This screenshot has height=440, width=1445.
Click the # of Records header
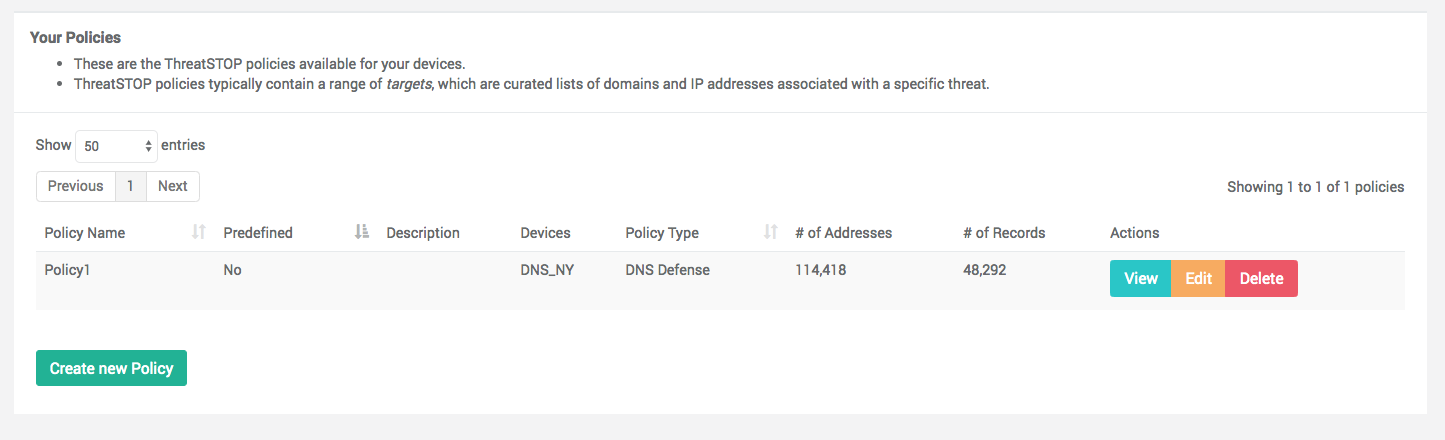point(1004,233)
